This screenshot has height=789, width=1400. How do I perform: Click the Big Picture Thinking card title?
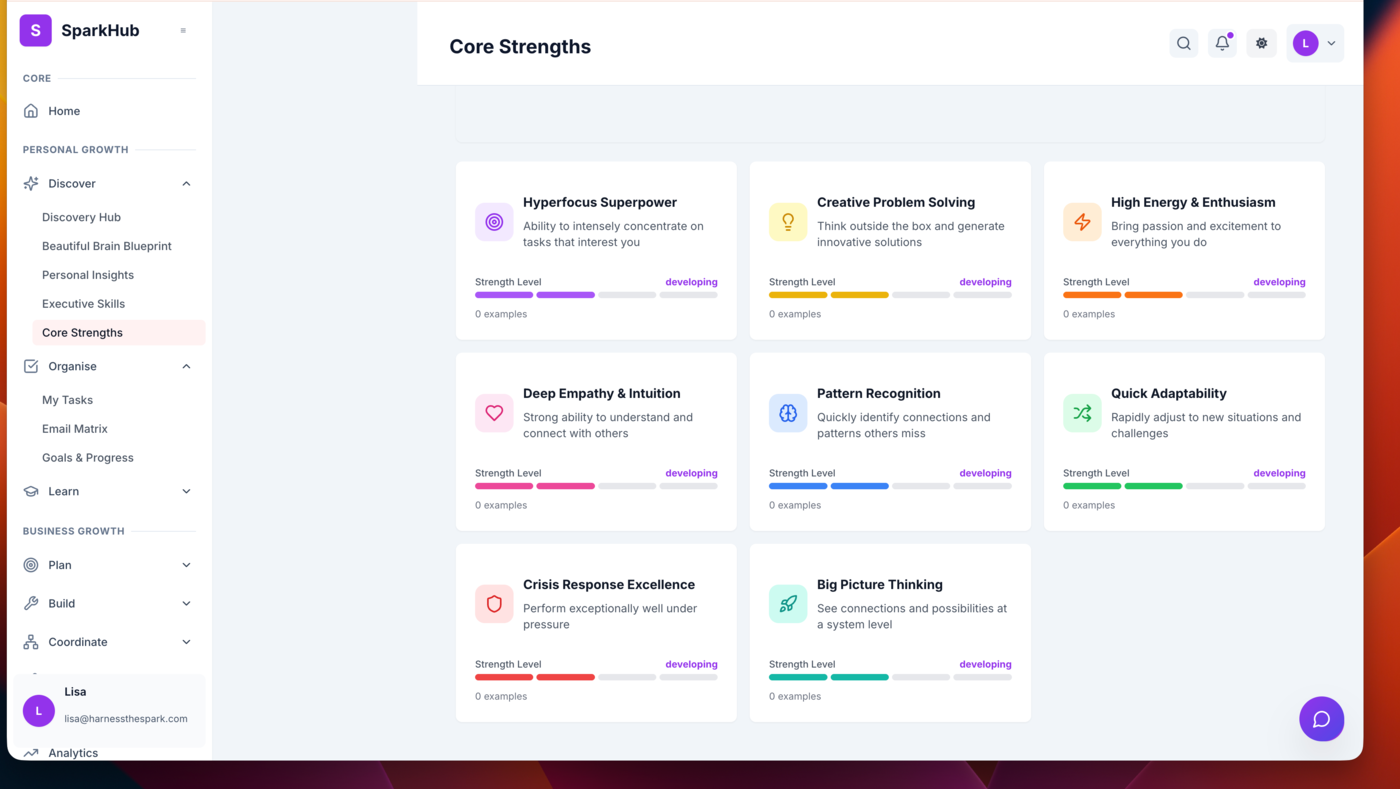point(880,585)
